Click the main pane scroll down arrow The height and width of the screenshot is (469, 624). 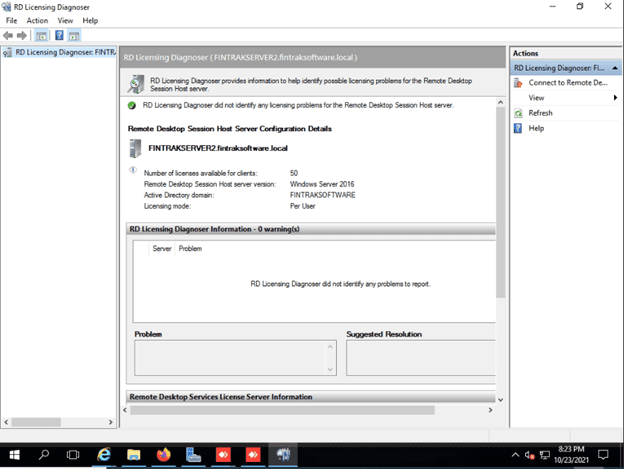coord(501,400)
